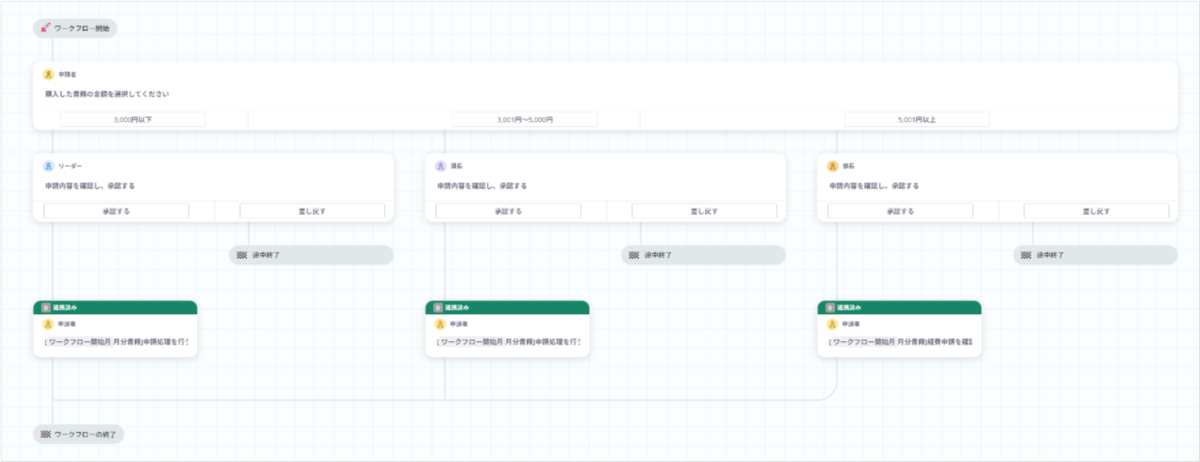Click the blue リーダー avatar icon
1200x462 pixels.
point(48,166)
